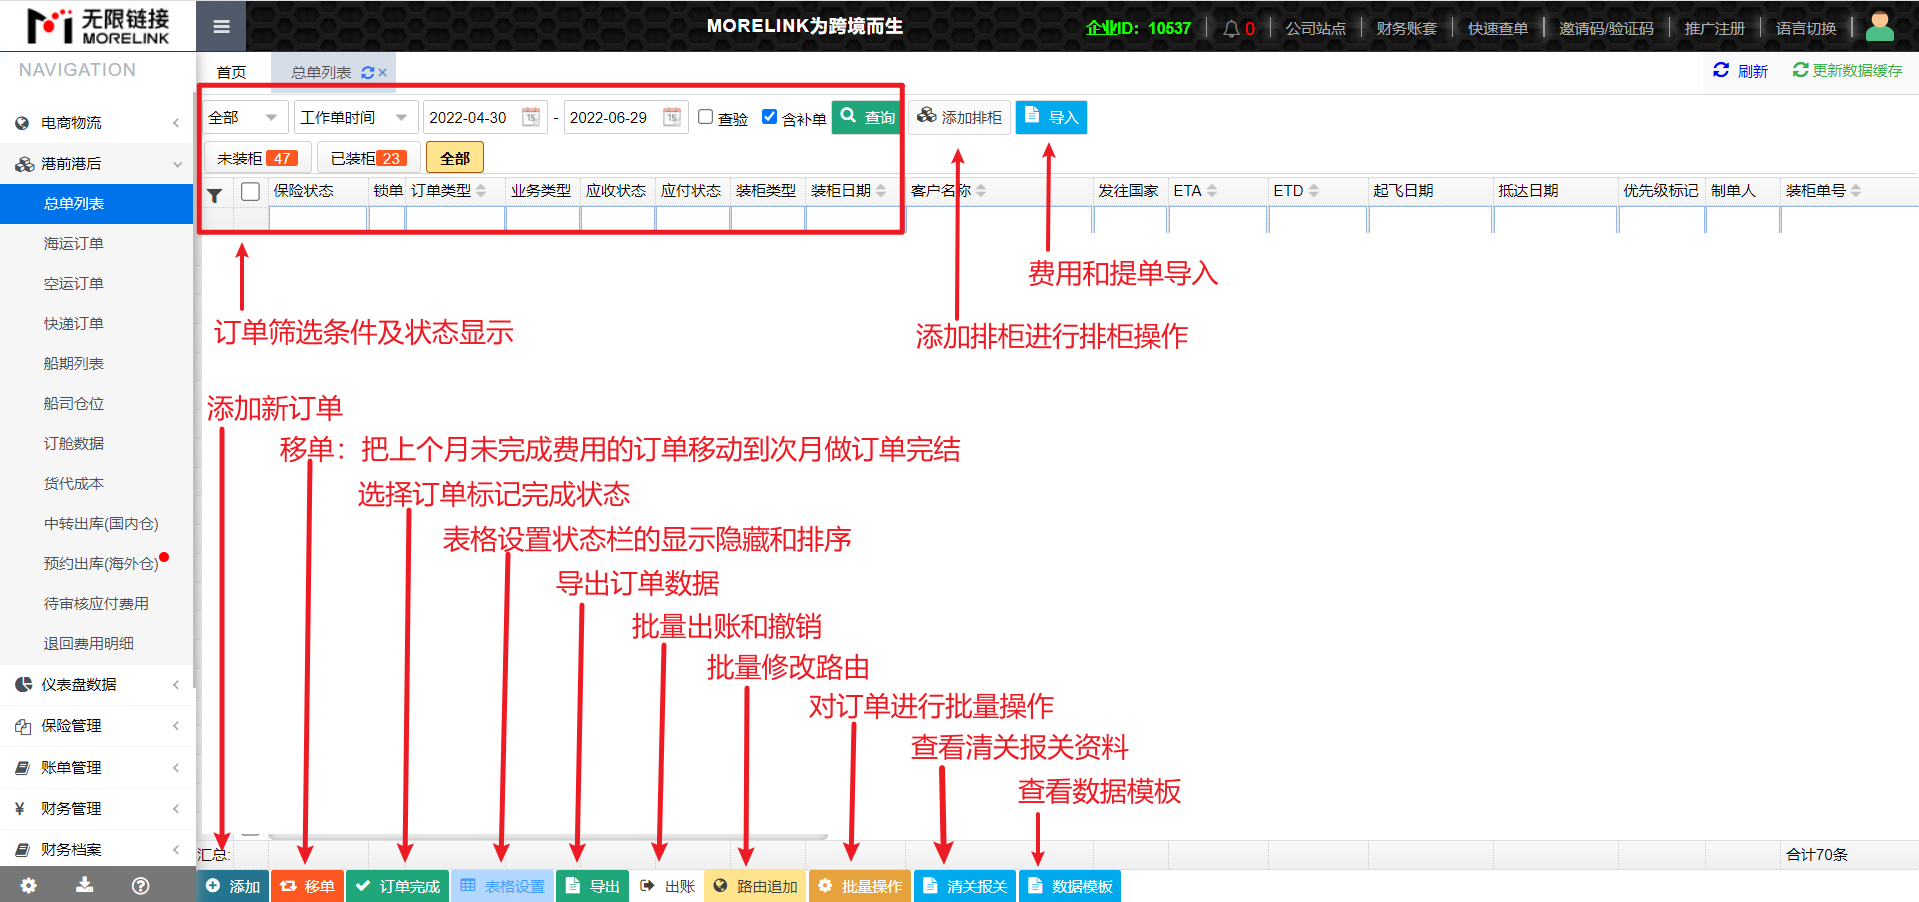Viewport: 1919px width, 902px height.
Task: Open notifications via the bell icon
Action: (x=1231, y=28)
